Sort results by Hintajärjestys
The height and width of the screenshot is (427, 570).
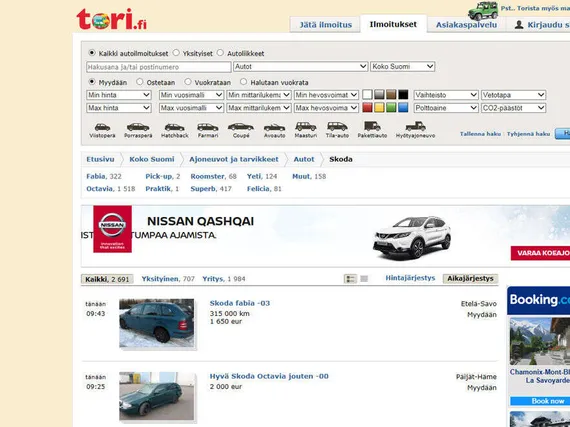point(410,278)
